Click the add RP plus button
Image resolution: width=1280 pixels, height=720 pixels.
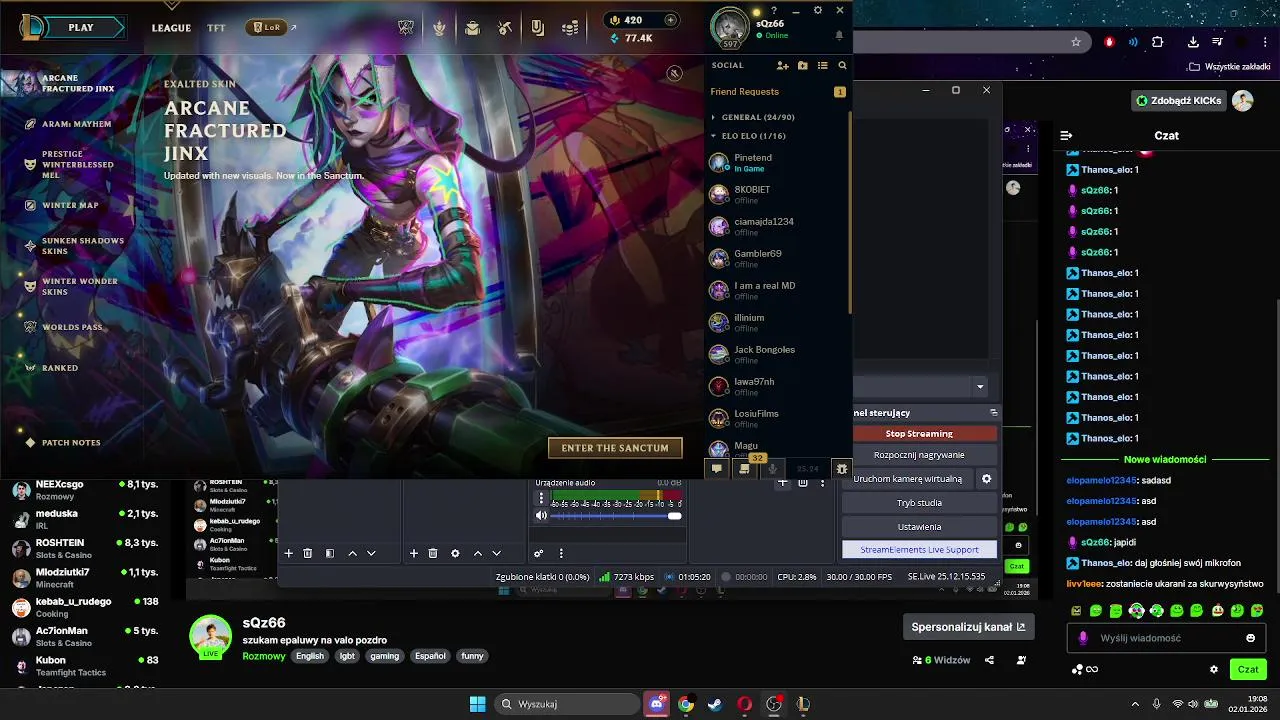670,20
